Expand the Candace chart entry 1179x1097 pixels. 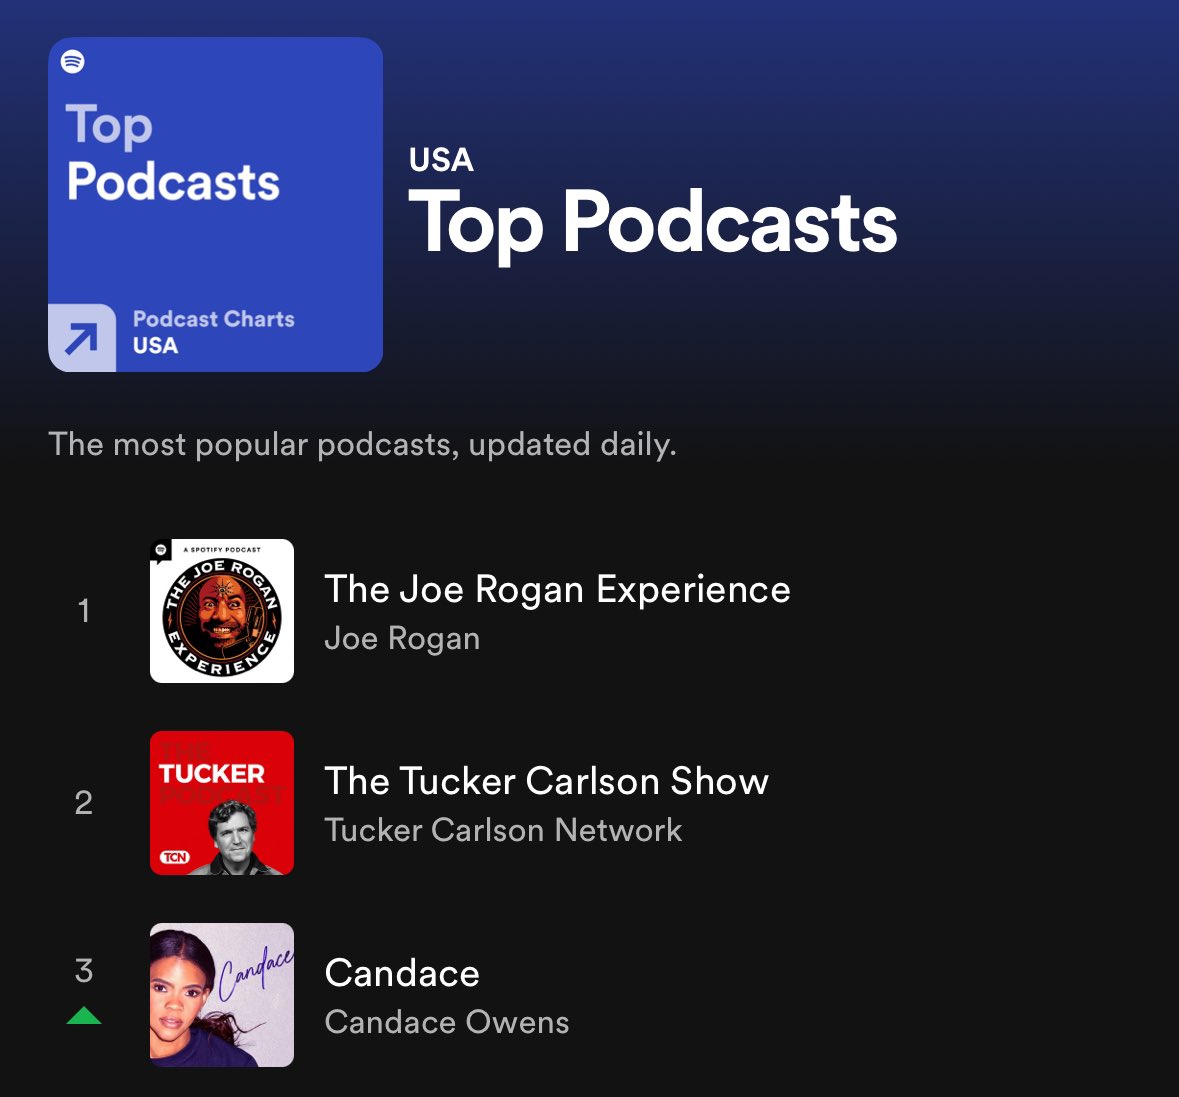(402, 972)
